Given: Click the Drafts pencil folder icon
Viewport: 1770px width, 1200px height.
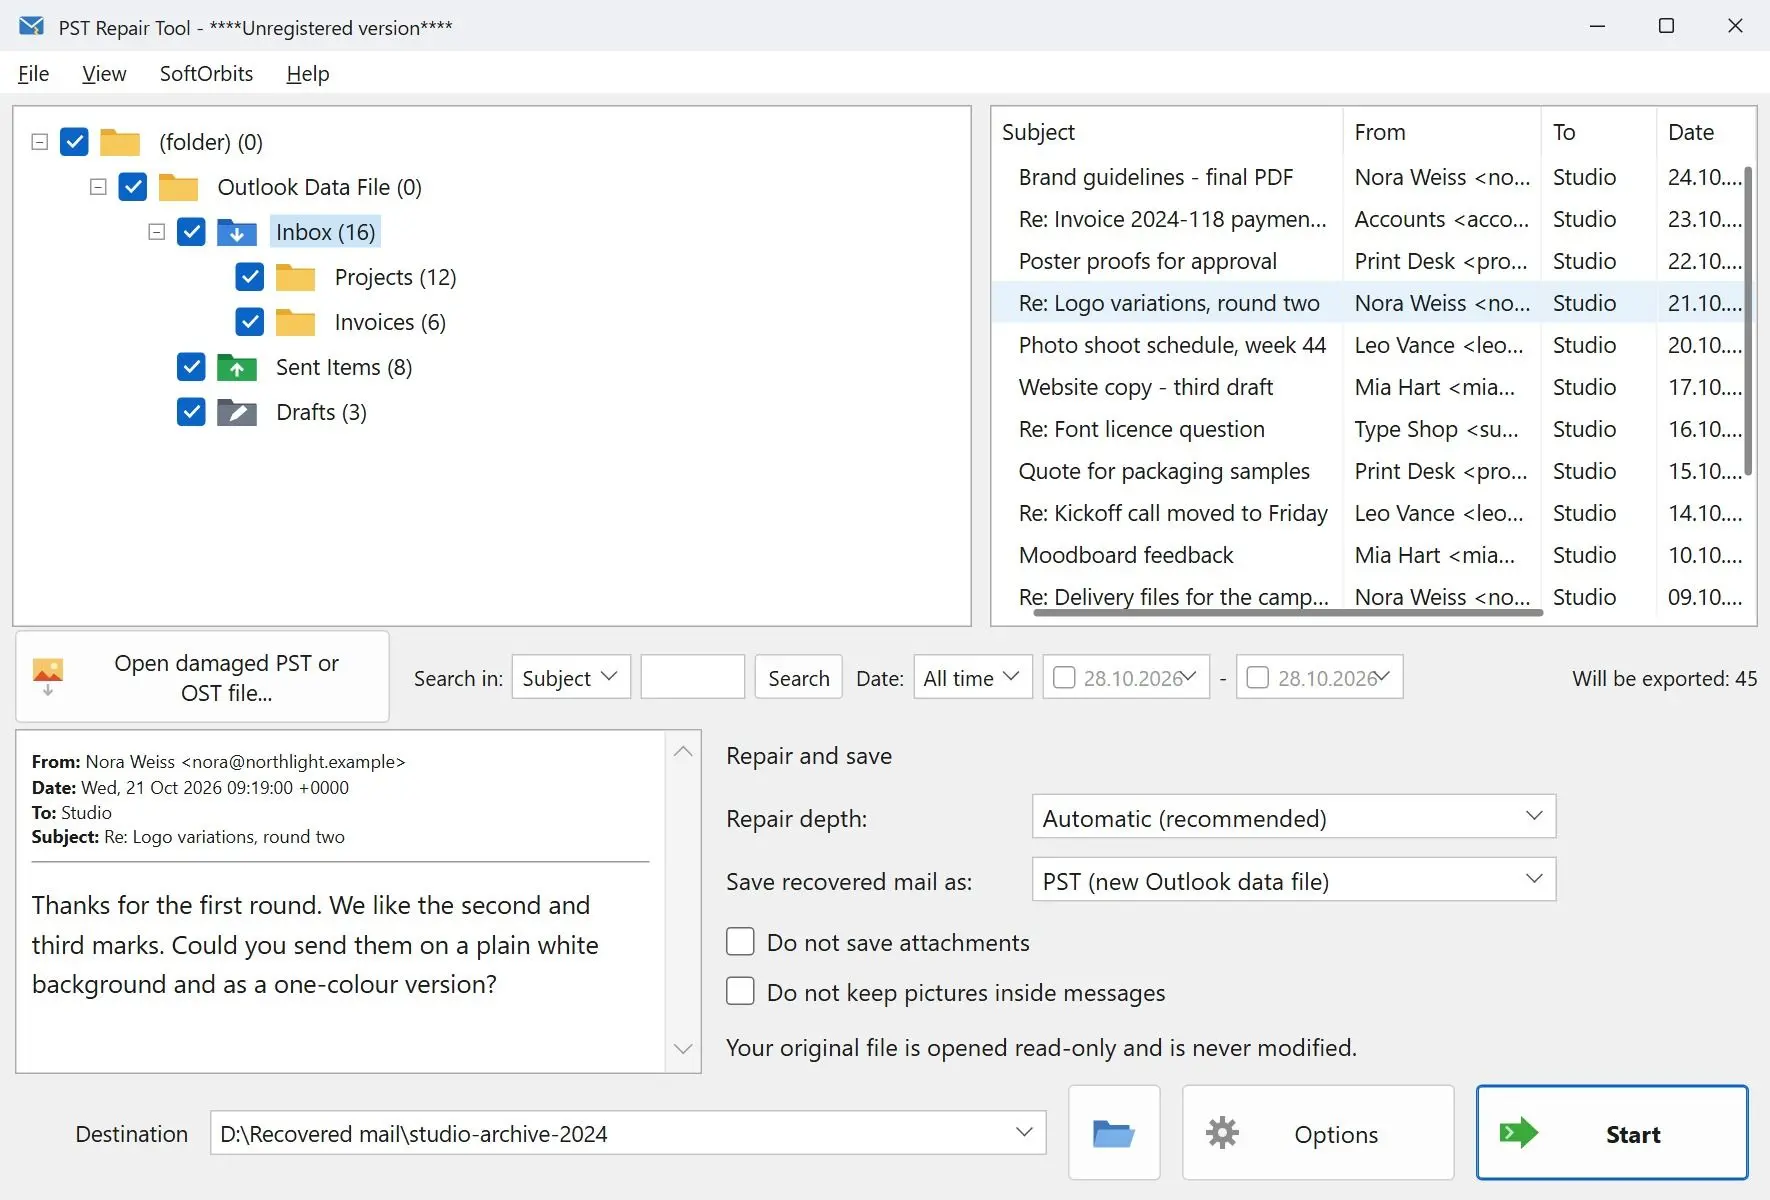Looking at the screenshot, I should click(237, 412).
